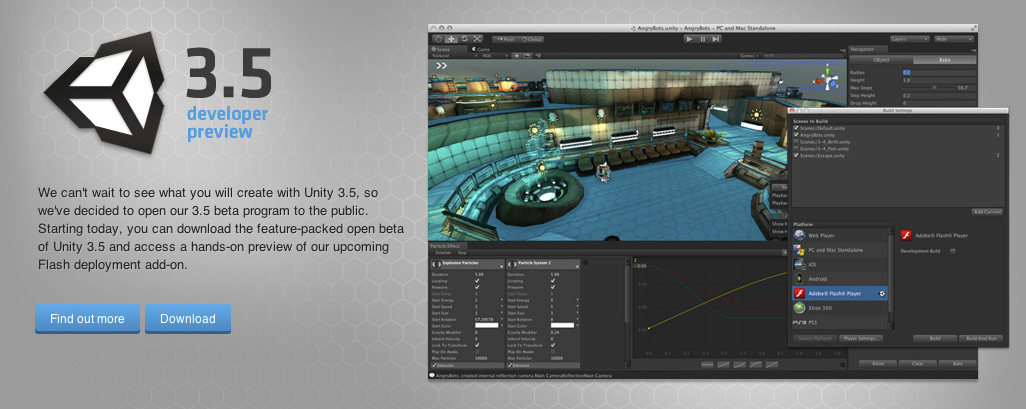Select the Scale tool
The image size is (1026, 409).
(x=477, y=39)
